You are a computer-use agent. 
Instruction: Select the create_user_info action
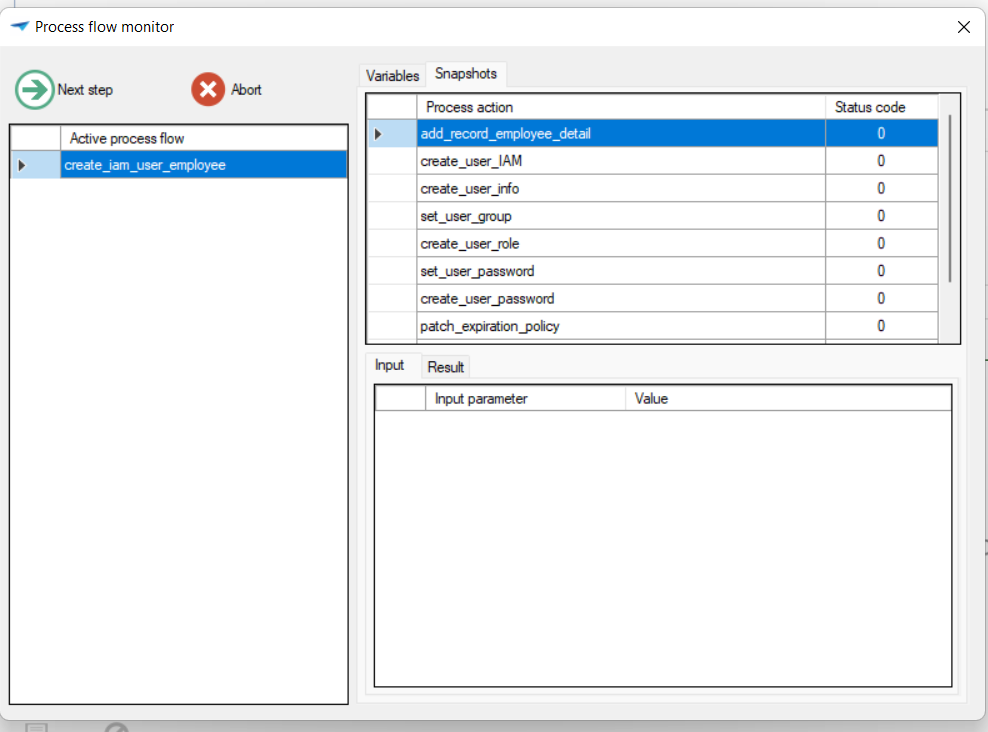(621, 188)
